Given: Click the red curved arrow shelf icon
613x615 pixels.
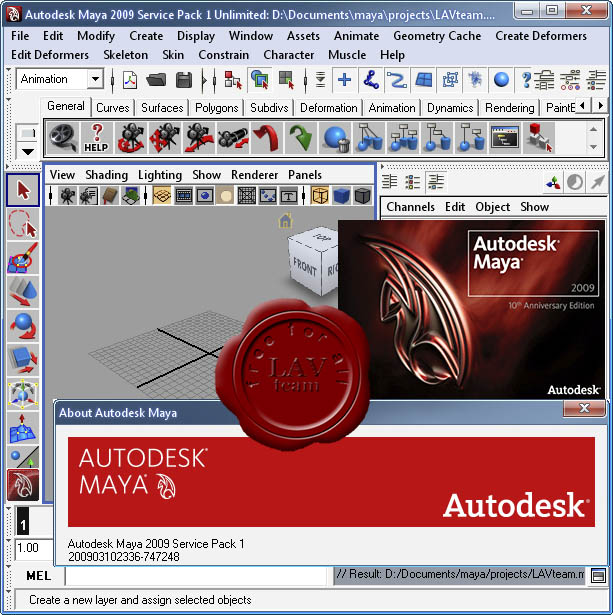Looking at the screenshot, I should point(266,138).
